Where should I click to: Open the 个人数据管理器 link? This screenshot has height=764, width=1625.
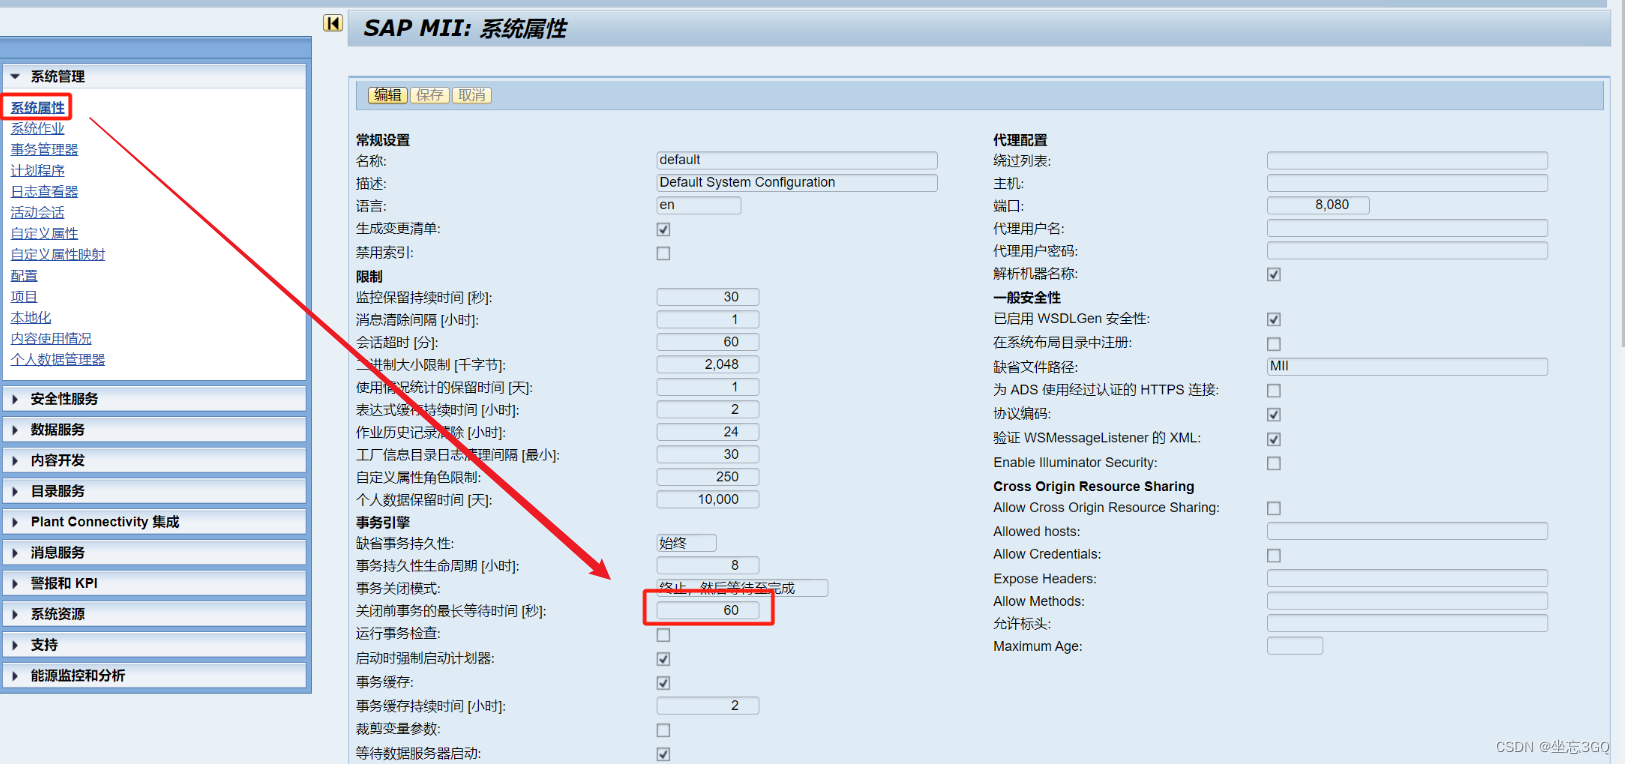tap(57, 359)
